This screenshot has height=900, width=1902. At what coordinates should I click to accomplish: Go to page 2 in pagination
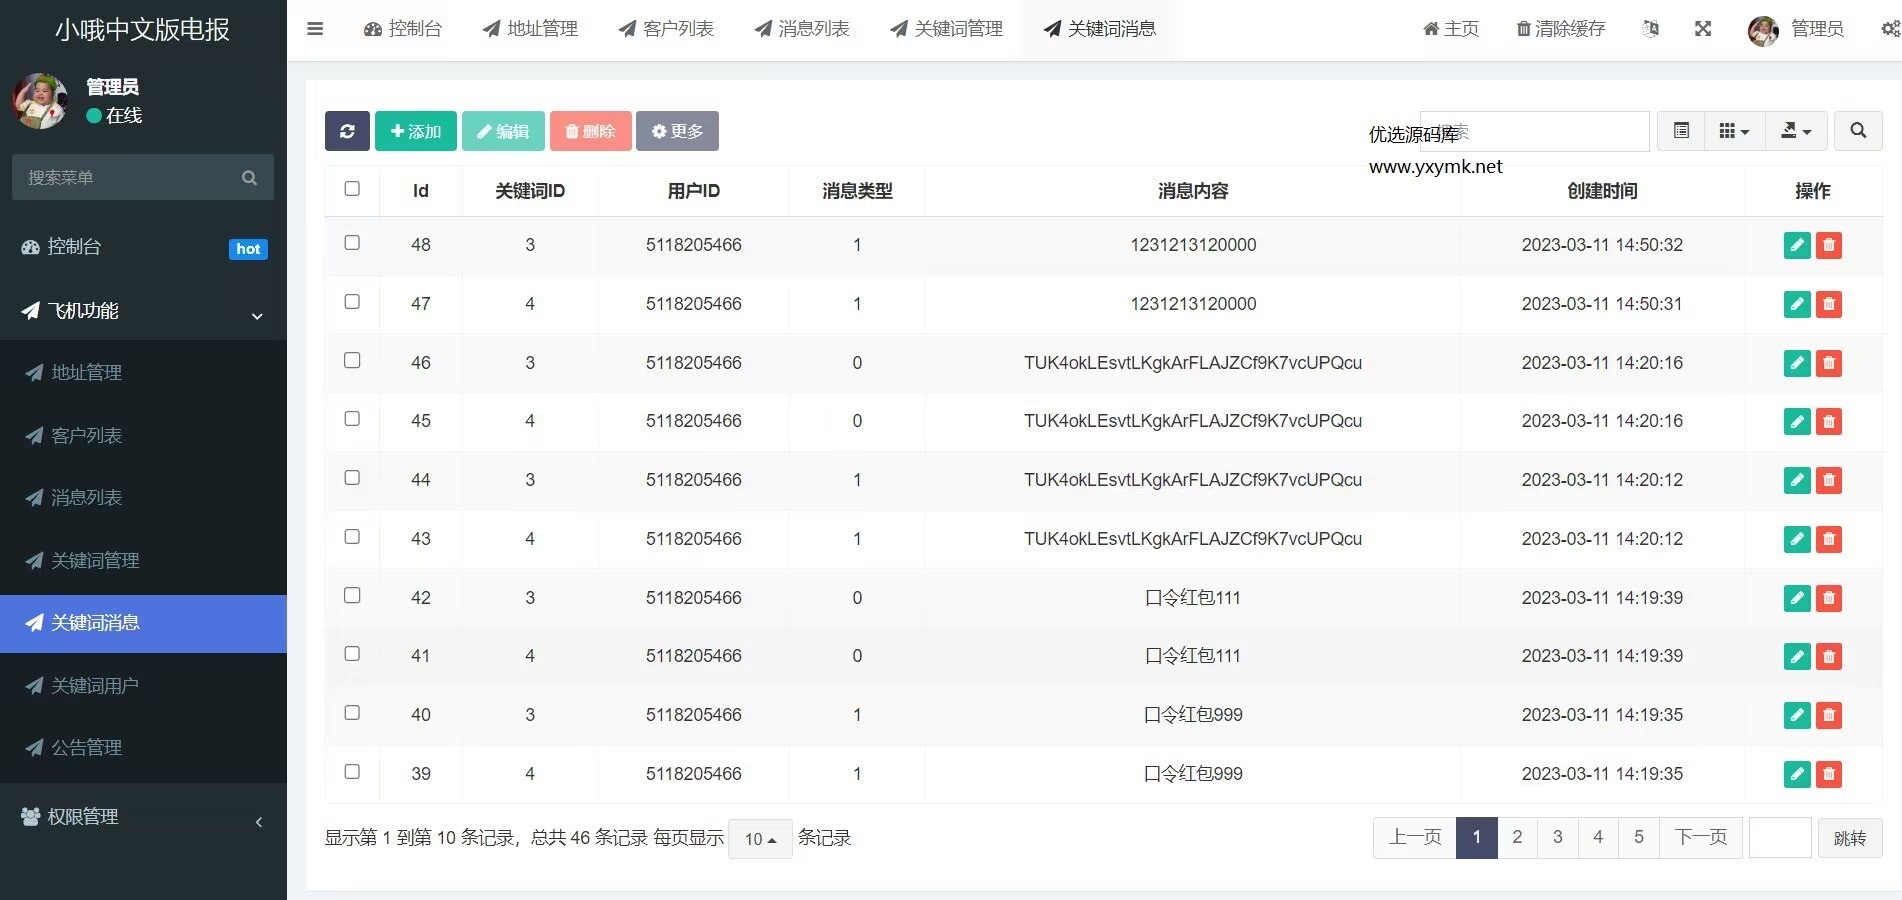pyautogui.click(x=1517, y=837)
